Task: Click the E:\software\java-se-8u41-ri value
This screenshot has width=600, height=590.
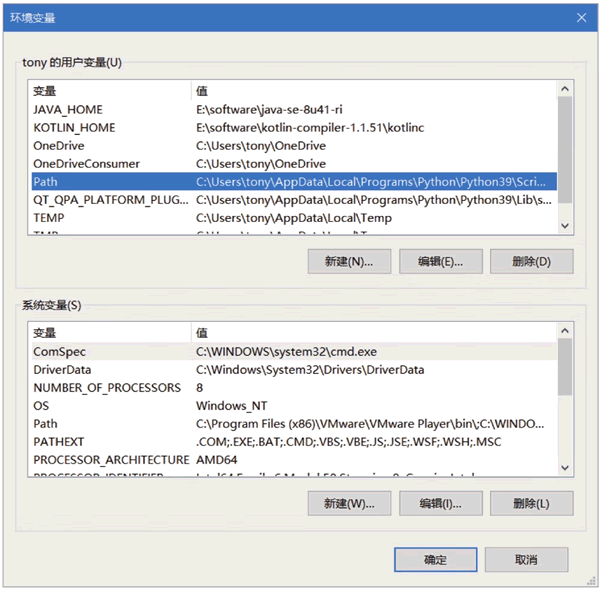Action: point(269,110)
